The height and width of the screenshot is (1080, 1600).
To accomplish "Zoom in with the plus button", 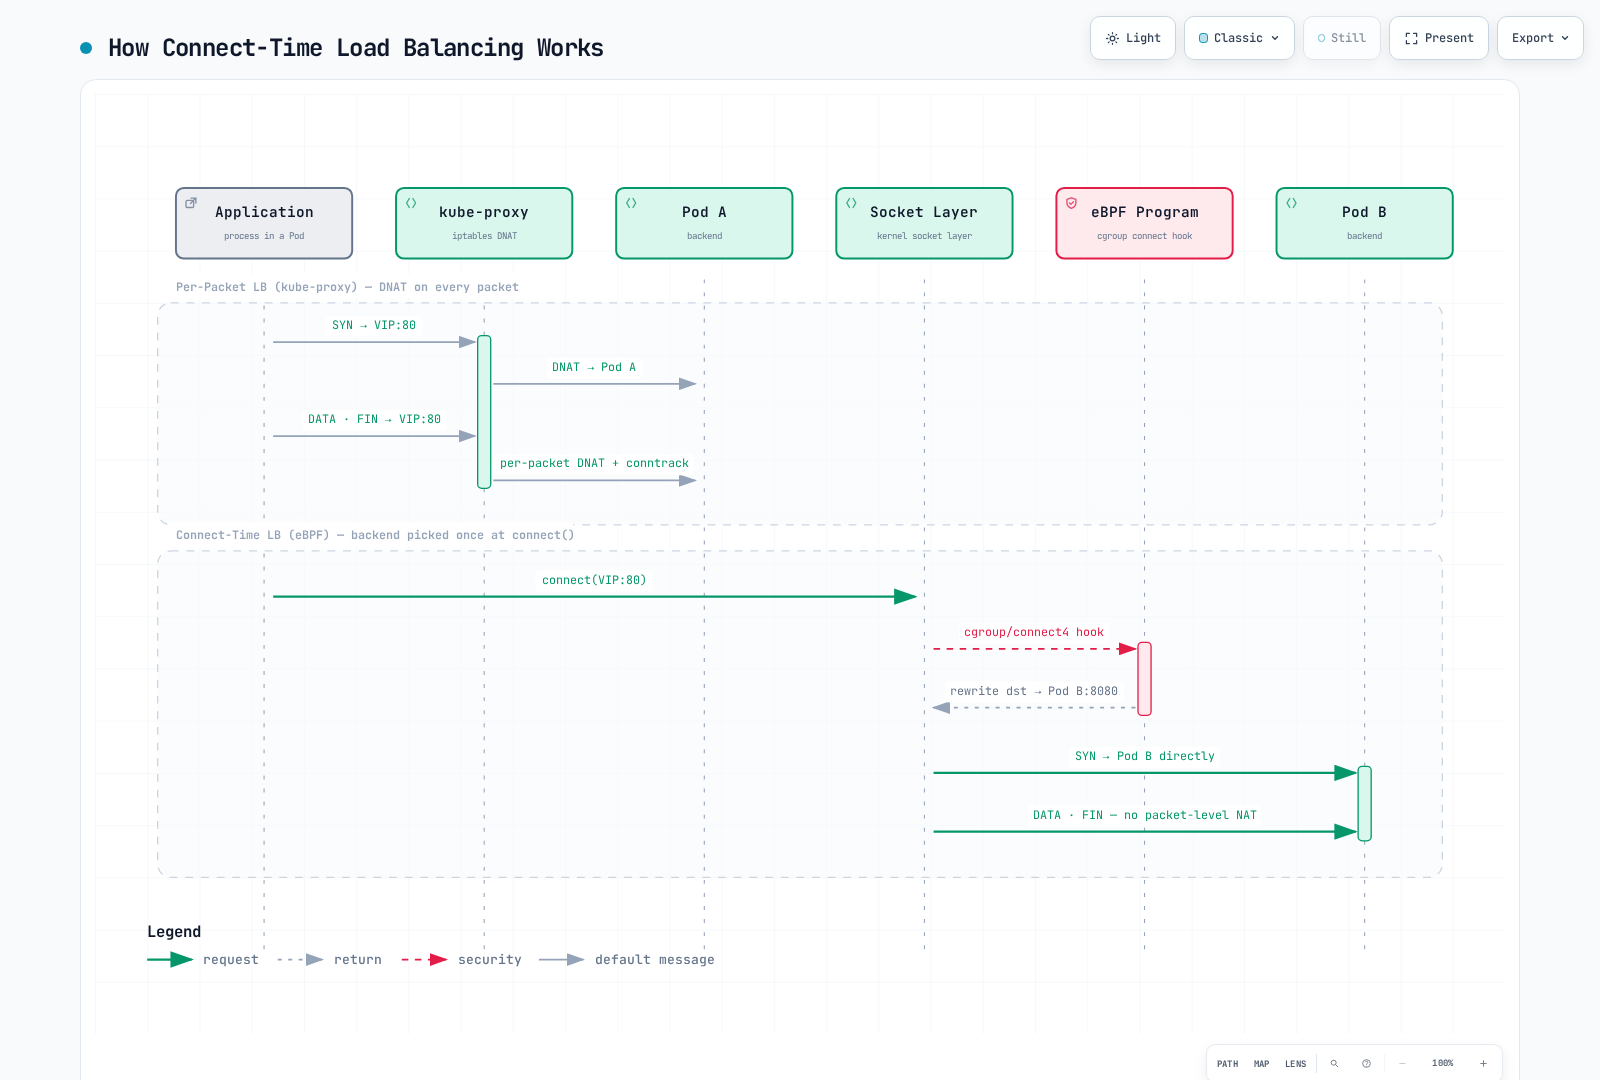I will (x=1483, y=1063).
